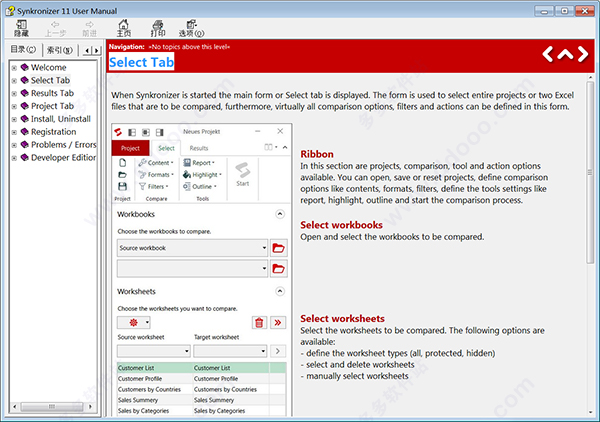600x422 pixels.
Task: Click the Forward (前进) toolbar icon
Action: (x=89, y=28)
